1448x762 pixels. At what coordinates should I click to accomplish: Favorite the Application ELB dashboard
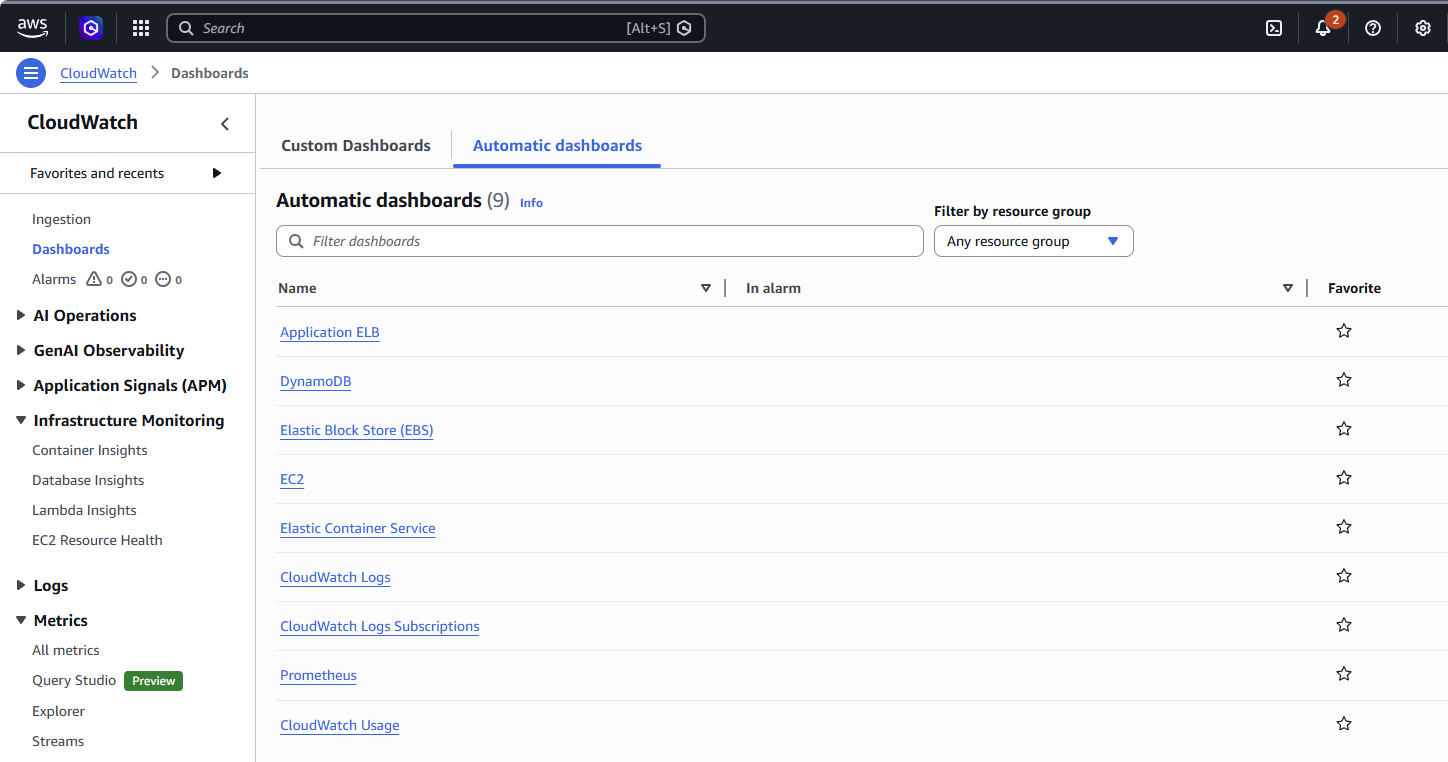pyautogui.click(x=1344, y=331)
